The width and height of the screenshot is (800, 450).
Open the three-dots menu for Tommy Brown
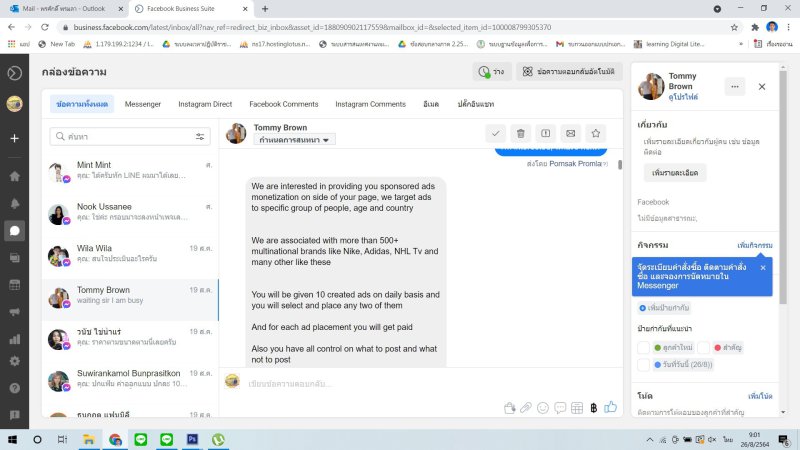pyautogui.click(x=735, y=87)
